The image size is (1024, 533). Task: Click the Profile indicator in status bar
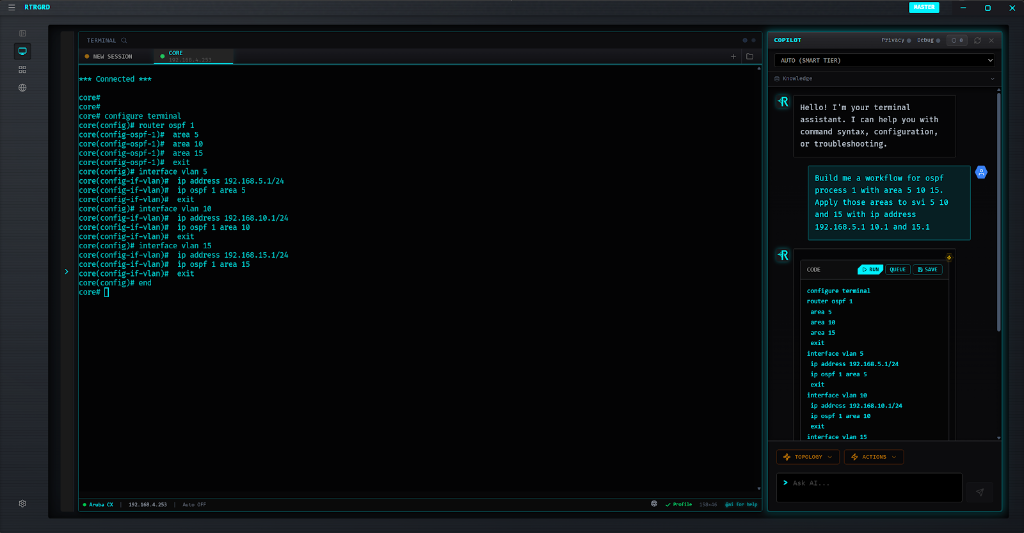[679, 504]
